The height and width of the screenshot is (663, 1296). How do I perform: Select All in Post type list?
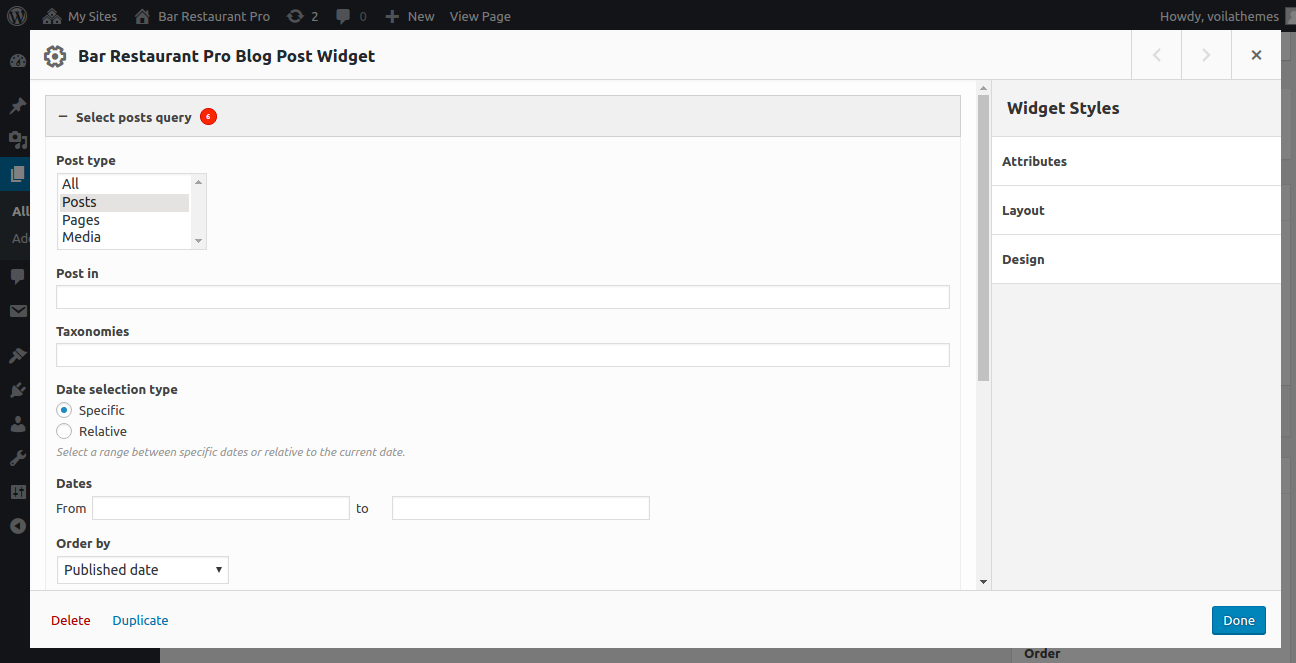(124, 184)
